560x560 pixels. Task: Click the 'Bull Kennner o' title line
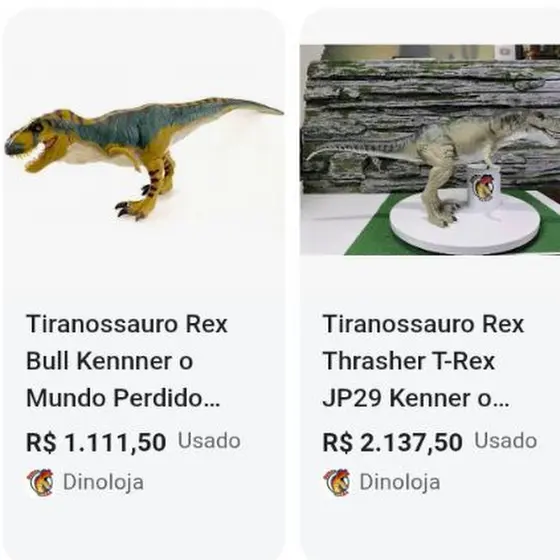[x=110, y=361]
